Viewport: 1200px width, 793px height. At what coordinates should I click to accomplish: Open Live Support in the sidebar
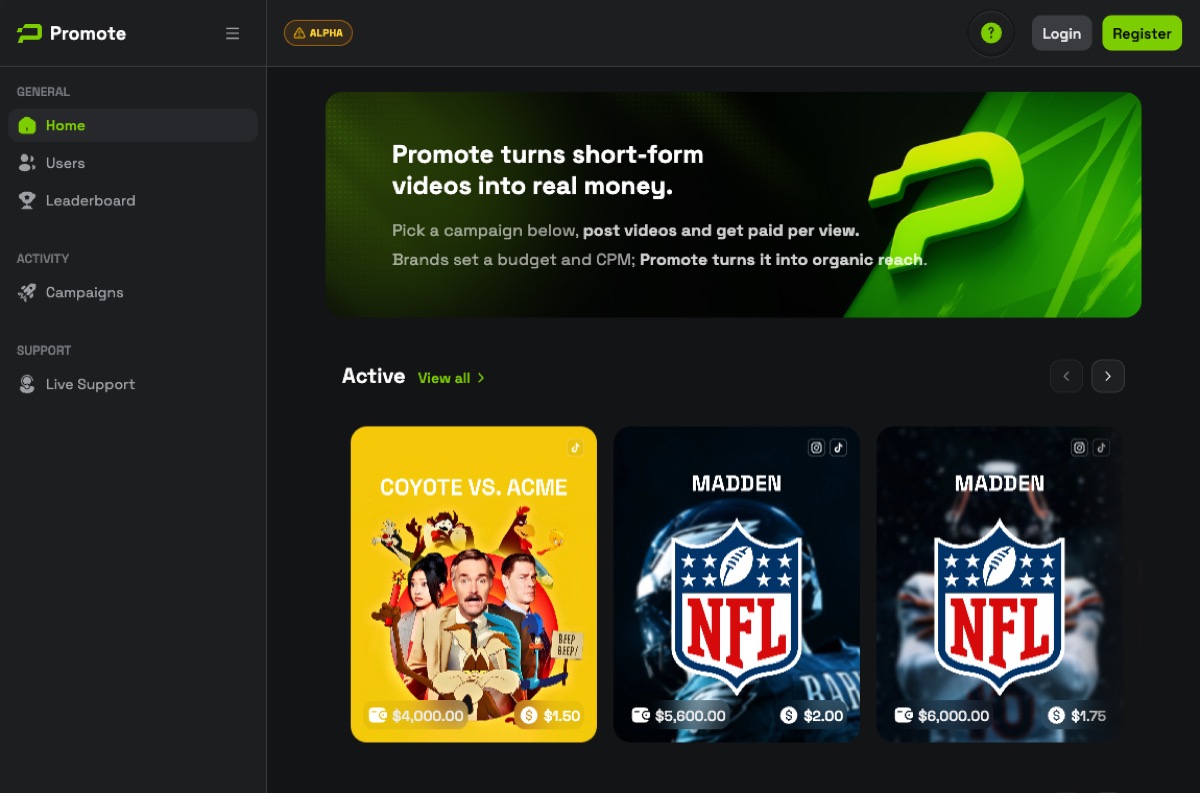pyautogui.click(x=133, y=384)
